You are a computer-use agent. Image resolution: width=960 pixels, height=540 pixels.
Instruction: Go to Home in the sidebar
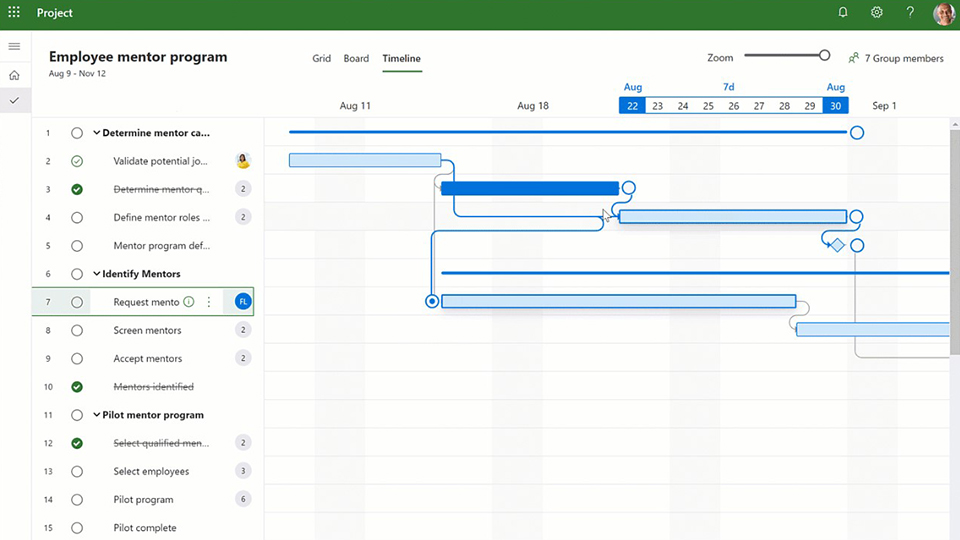click(x=14, y=75)
